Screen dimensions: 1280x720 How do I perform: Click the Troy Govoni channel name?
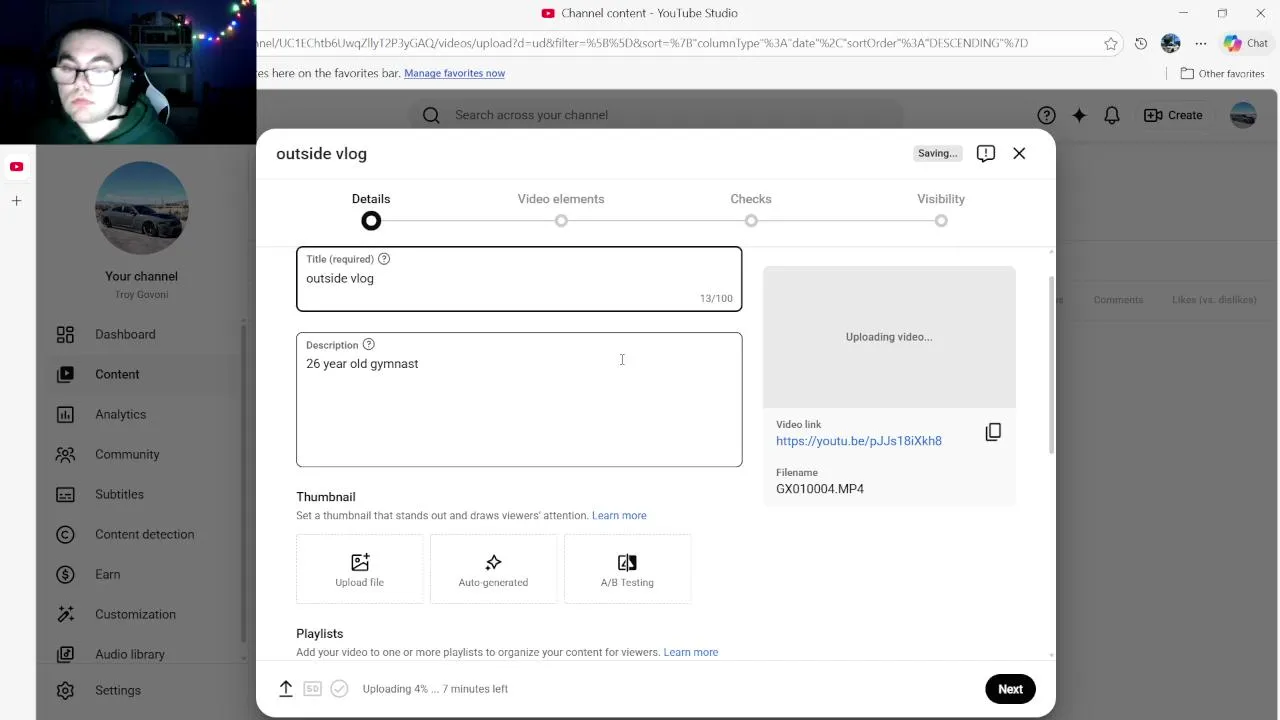click(141, 295)
